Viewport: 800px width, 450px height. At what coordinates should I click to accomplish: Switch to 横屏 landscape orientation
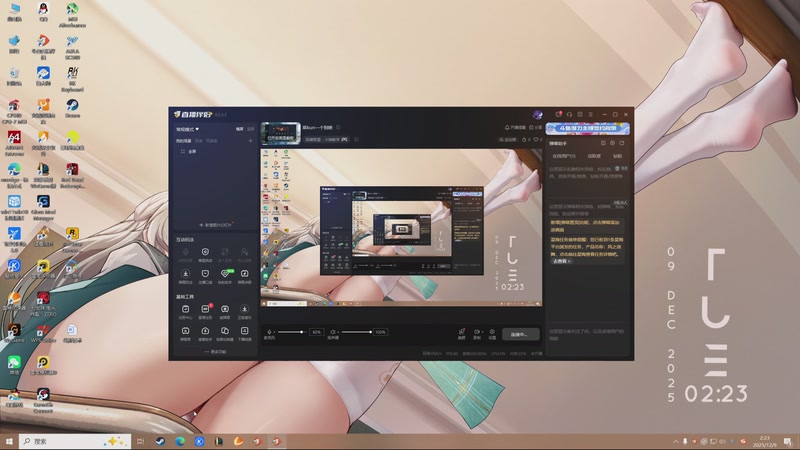(x=239, y=129)
